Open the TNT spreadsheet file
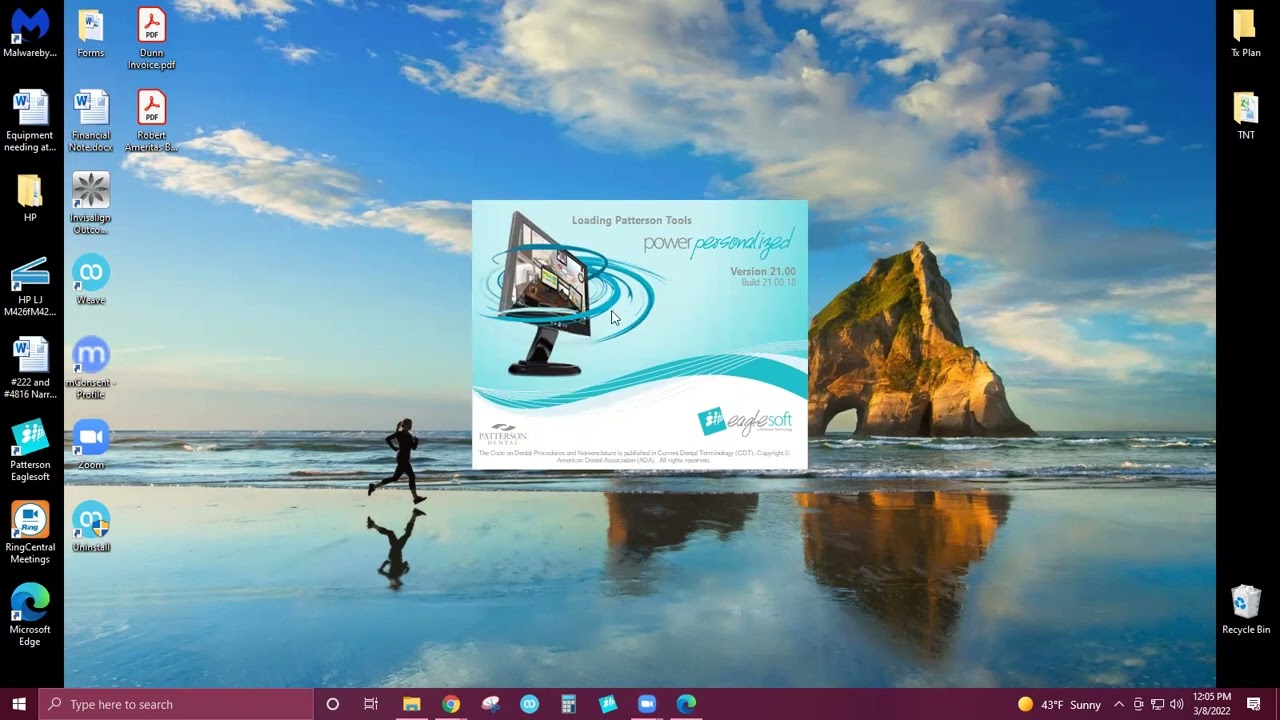The height and width of the screenshot is (720, 1280). 1245,115
